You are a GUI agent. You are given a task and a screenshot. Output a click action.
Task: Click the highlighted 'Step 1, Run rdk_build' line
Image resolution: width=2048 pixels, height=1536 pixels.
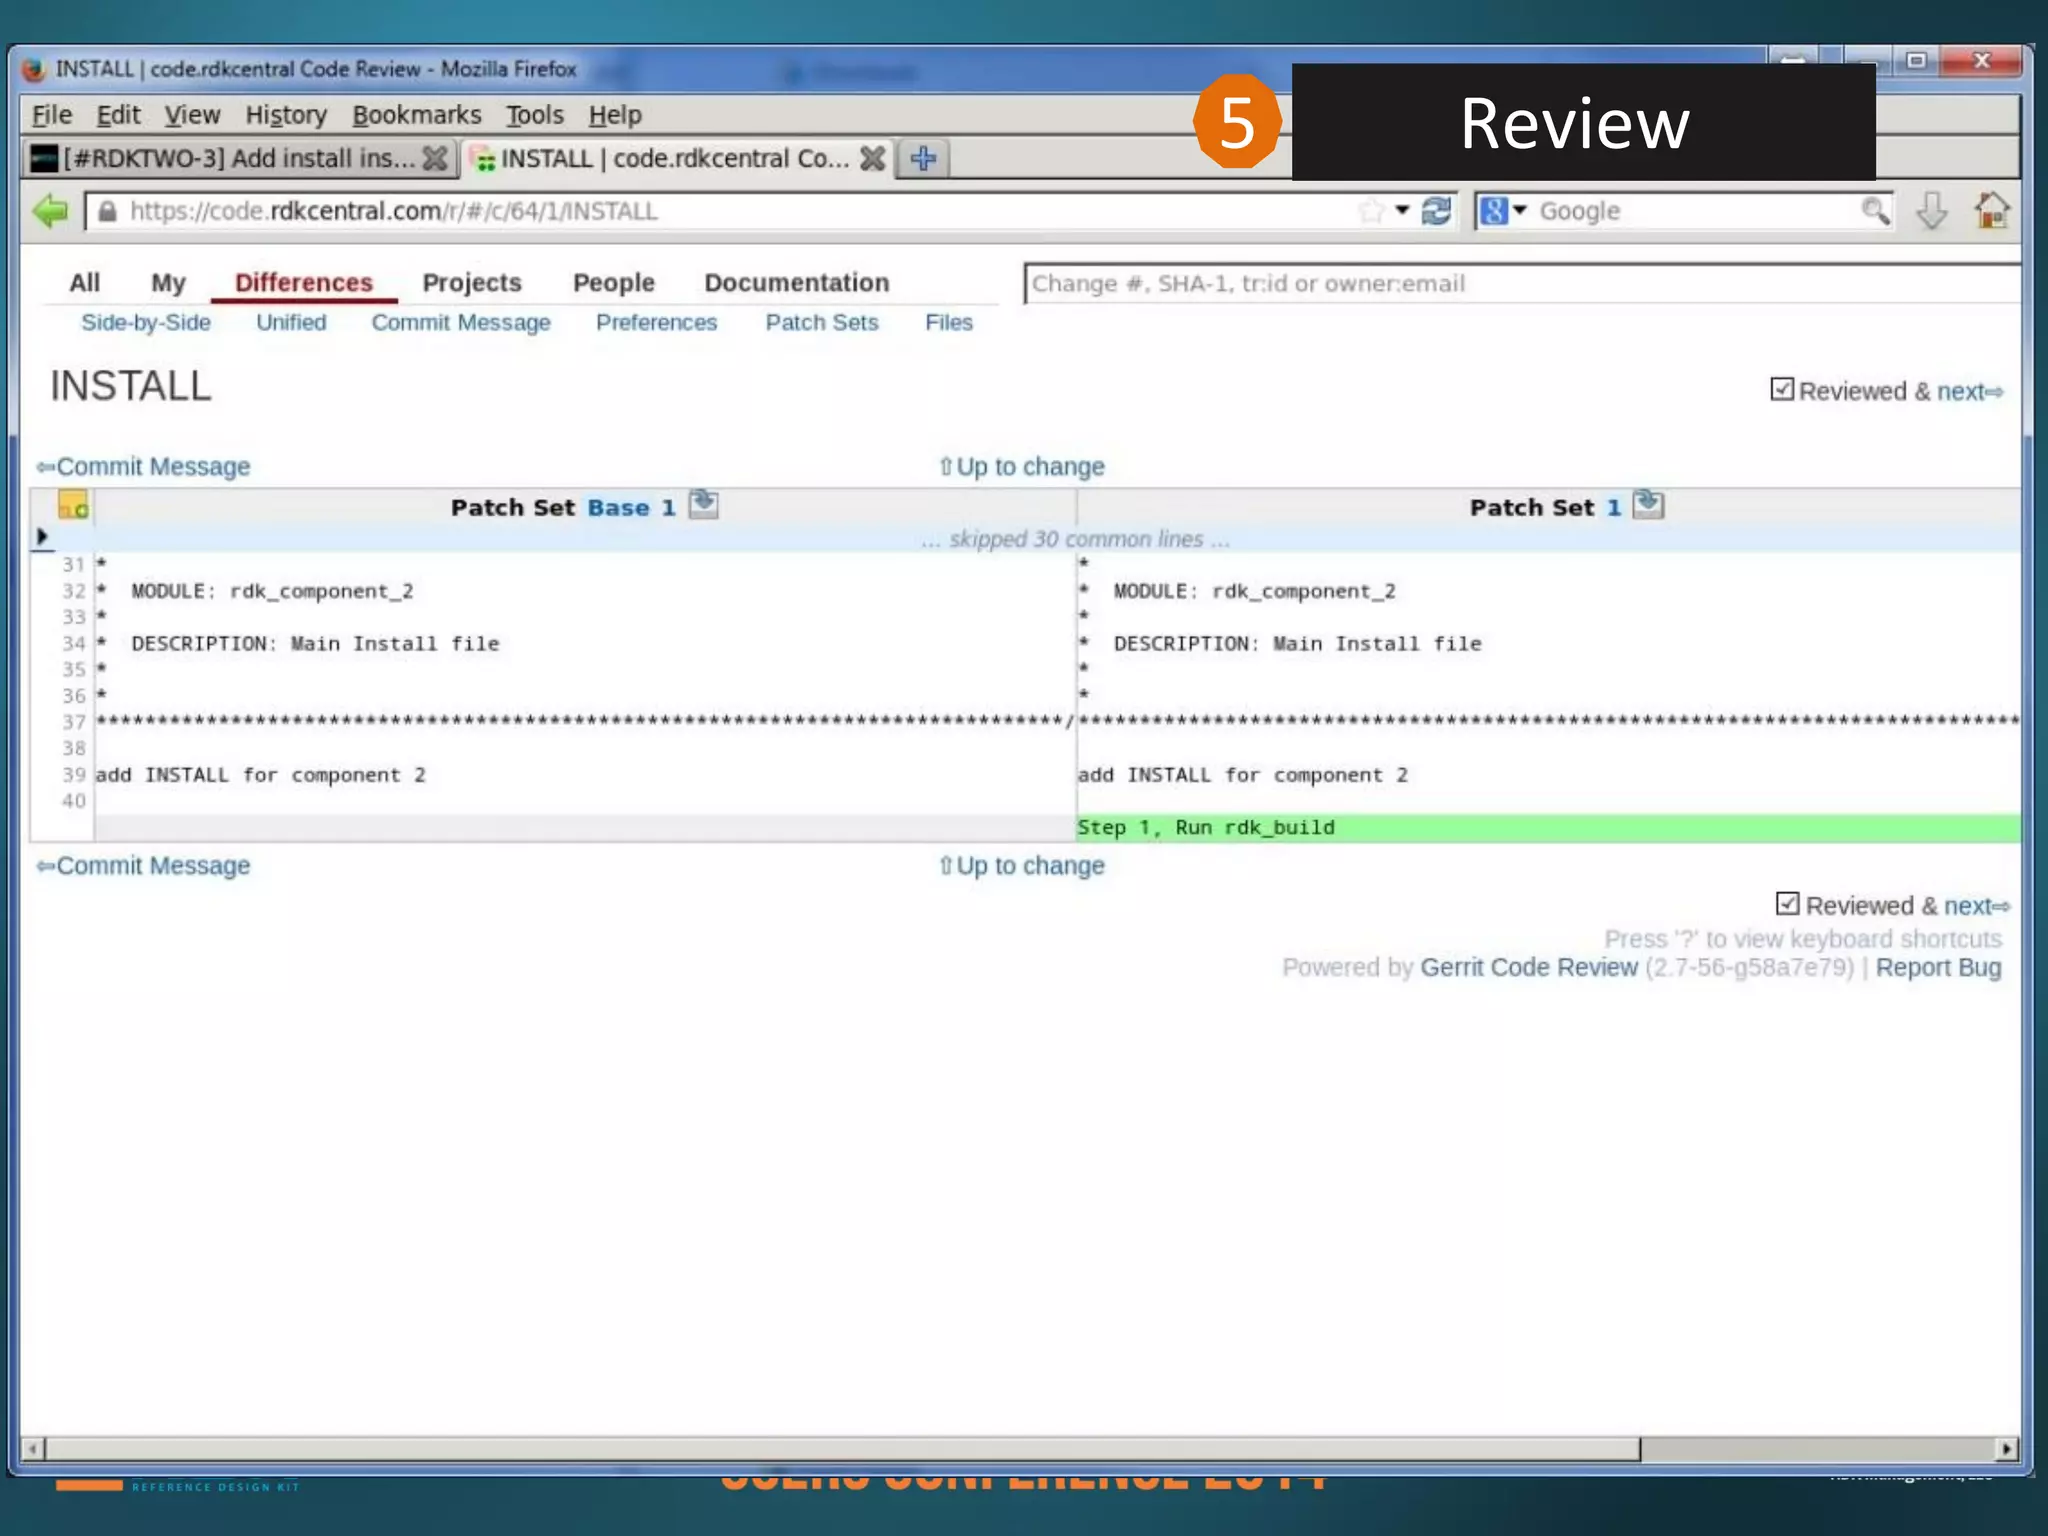point(1548,827)
